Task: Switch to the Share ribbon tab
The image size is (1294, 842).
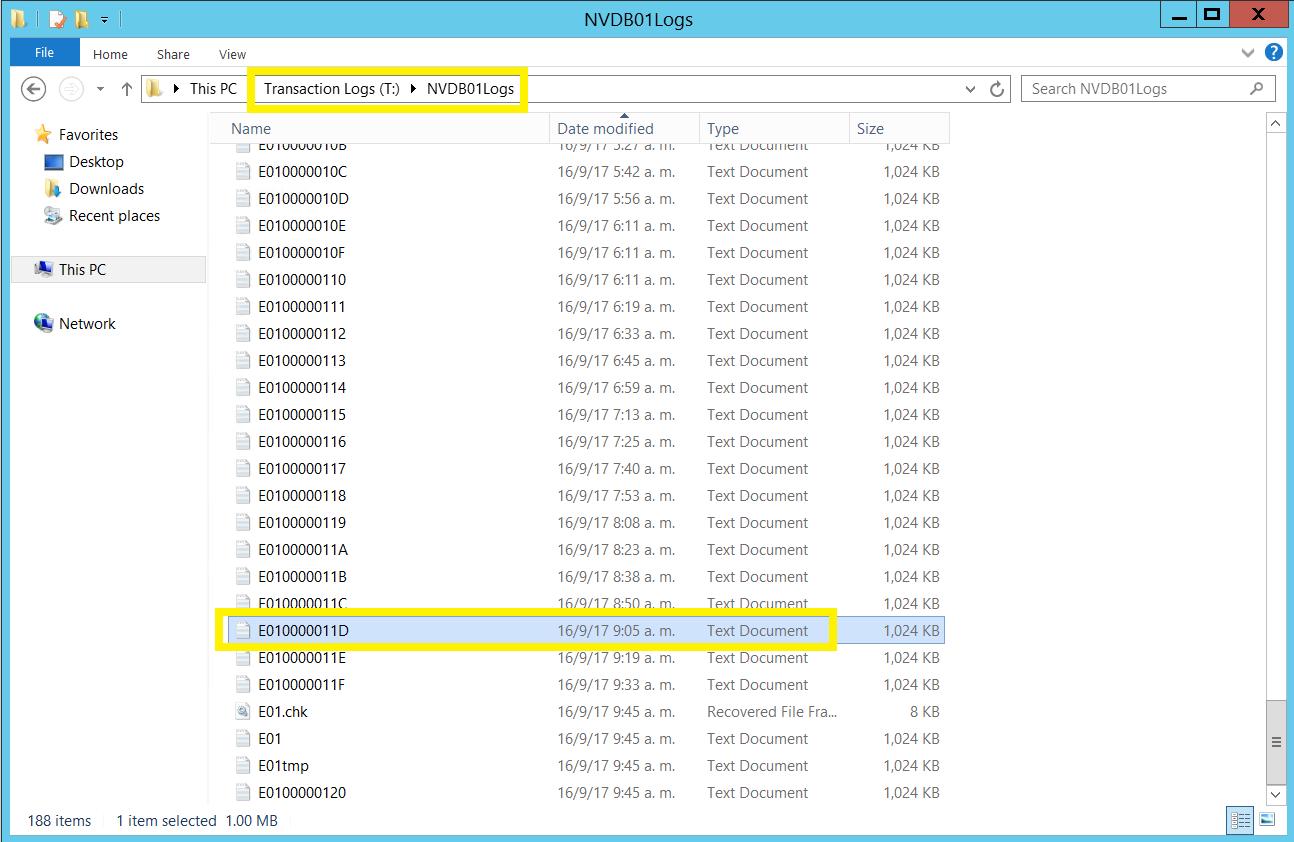Action: point(173,54)
